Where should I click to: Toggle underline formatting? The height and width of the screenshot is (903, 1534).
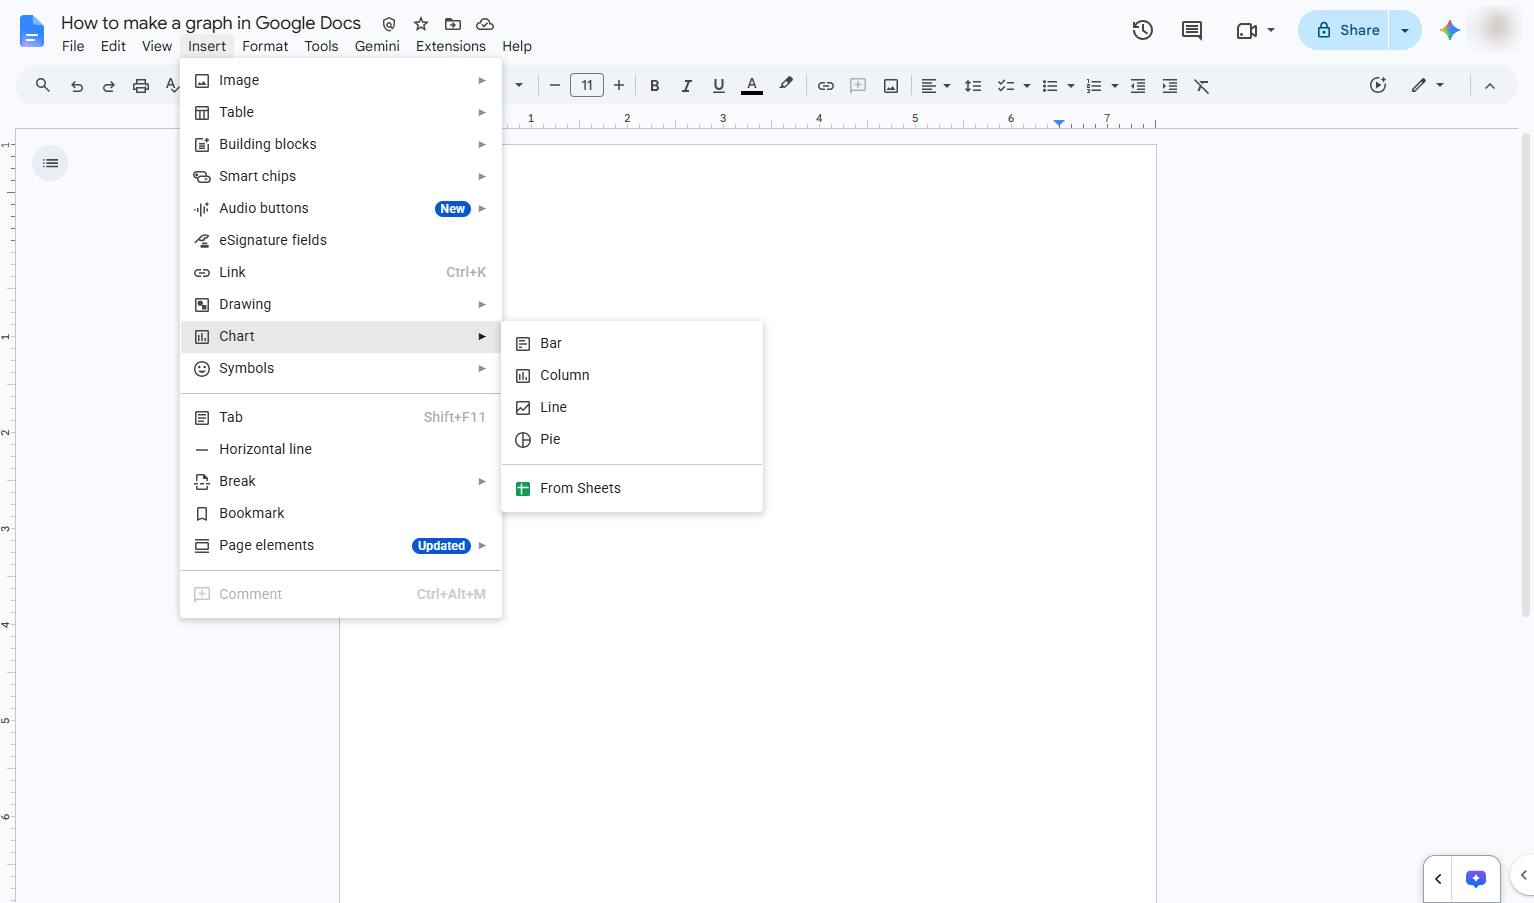(719, 86)
